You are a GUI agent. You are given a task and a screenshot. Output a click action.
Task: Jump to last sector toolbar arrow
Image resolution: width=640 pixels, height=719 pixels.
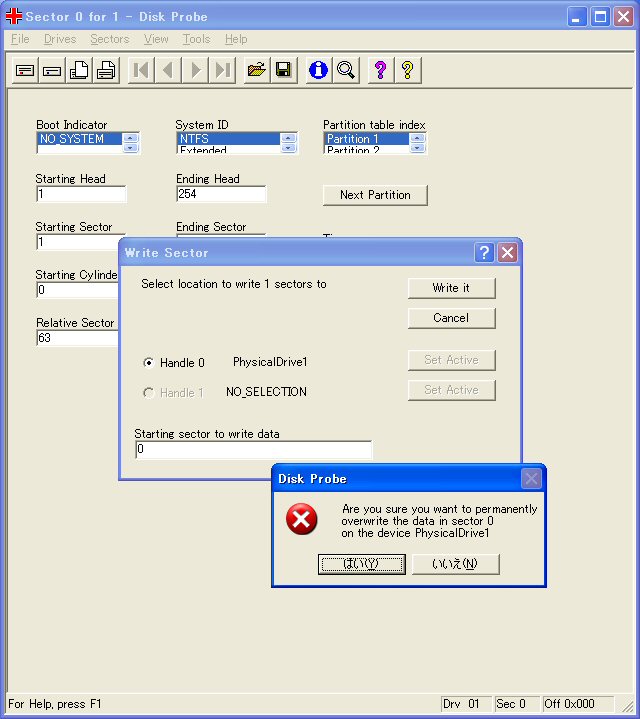coord(222,70)
